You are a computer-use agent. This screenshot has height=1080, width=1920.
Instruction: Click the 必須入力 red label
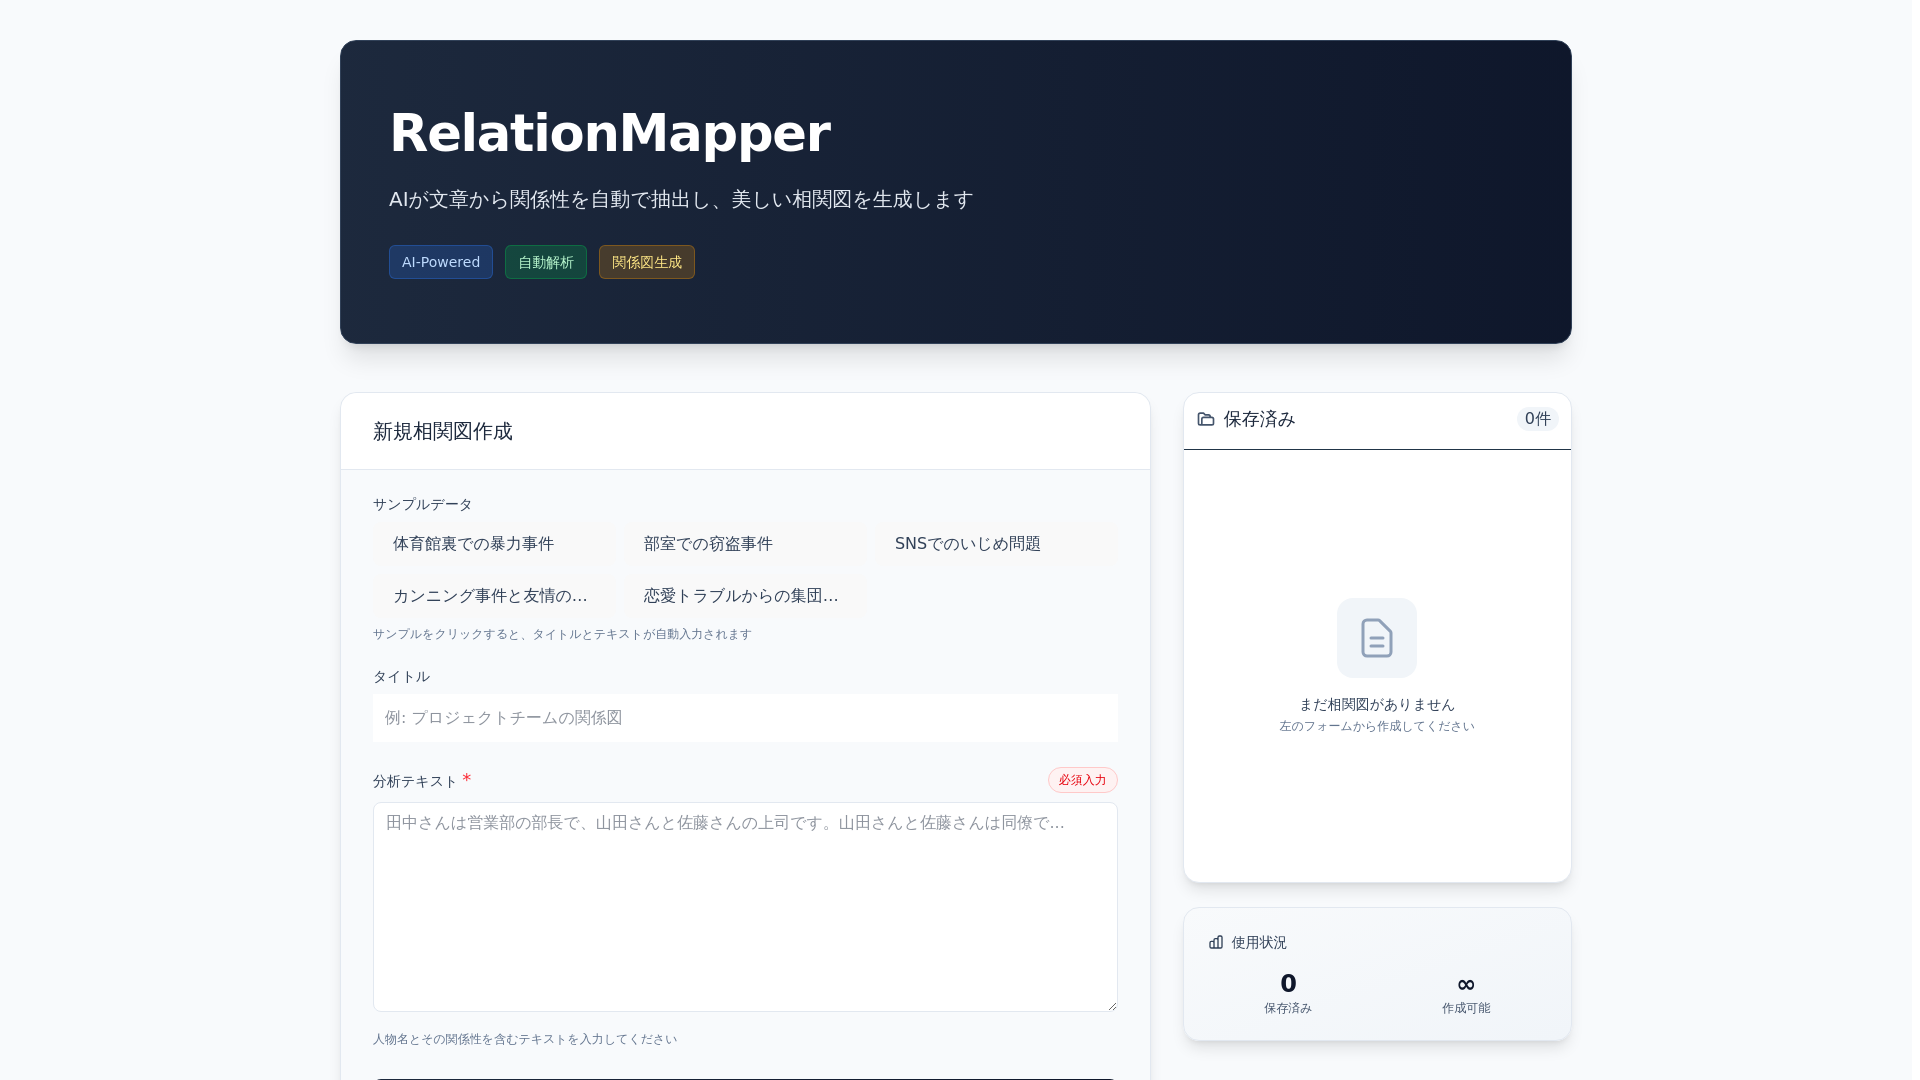click(x=1083, y=780)
